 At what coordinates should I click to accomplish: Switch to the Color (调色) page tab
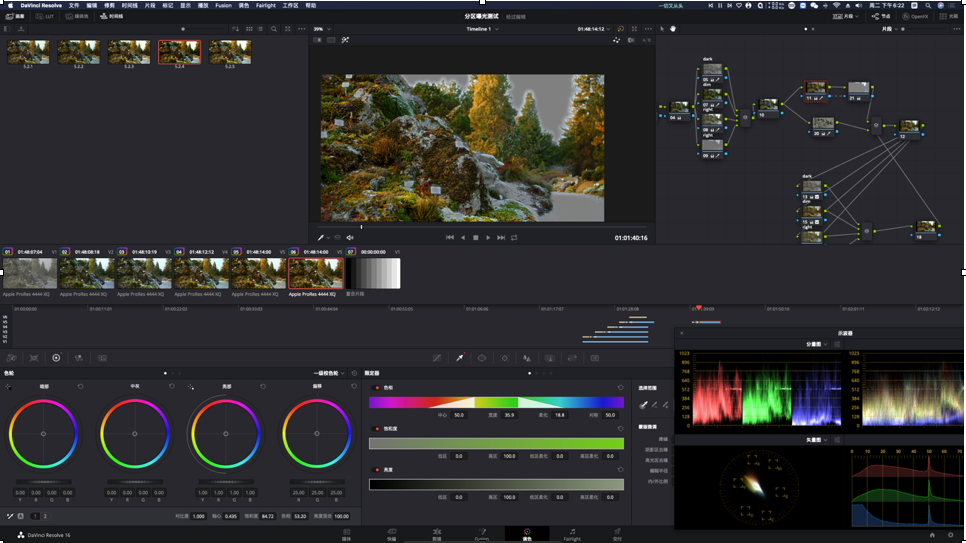click(x=527, y=533)
